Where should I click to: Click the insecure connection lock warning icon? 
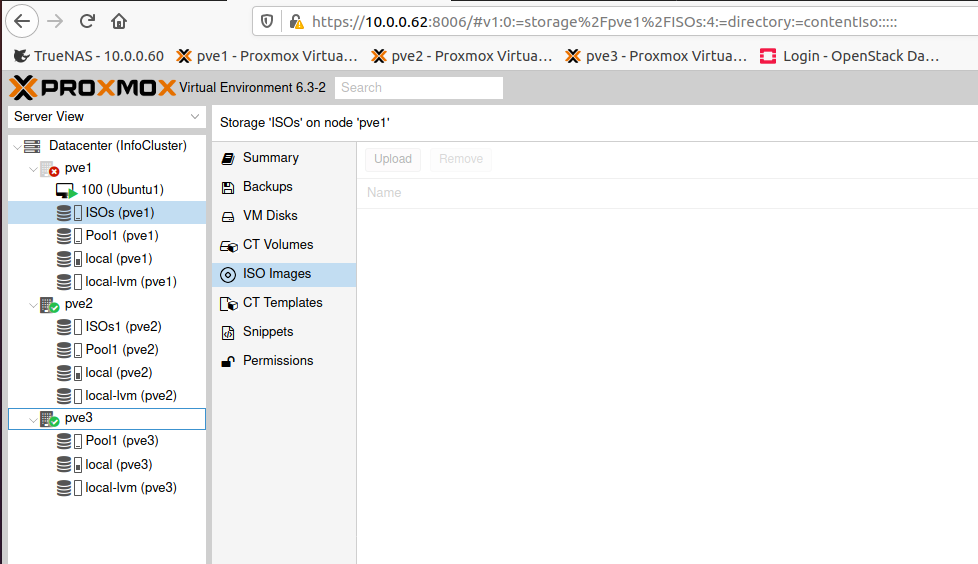coord(296,22)
